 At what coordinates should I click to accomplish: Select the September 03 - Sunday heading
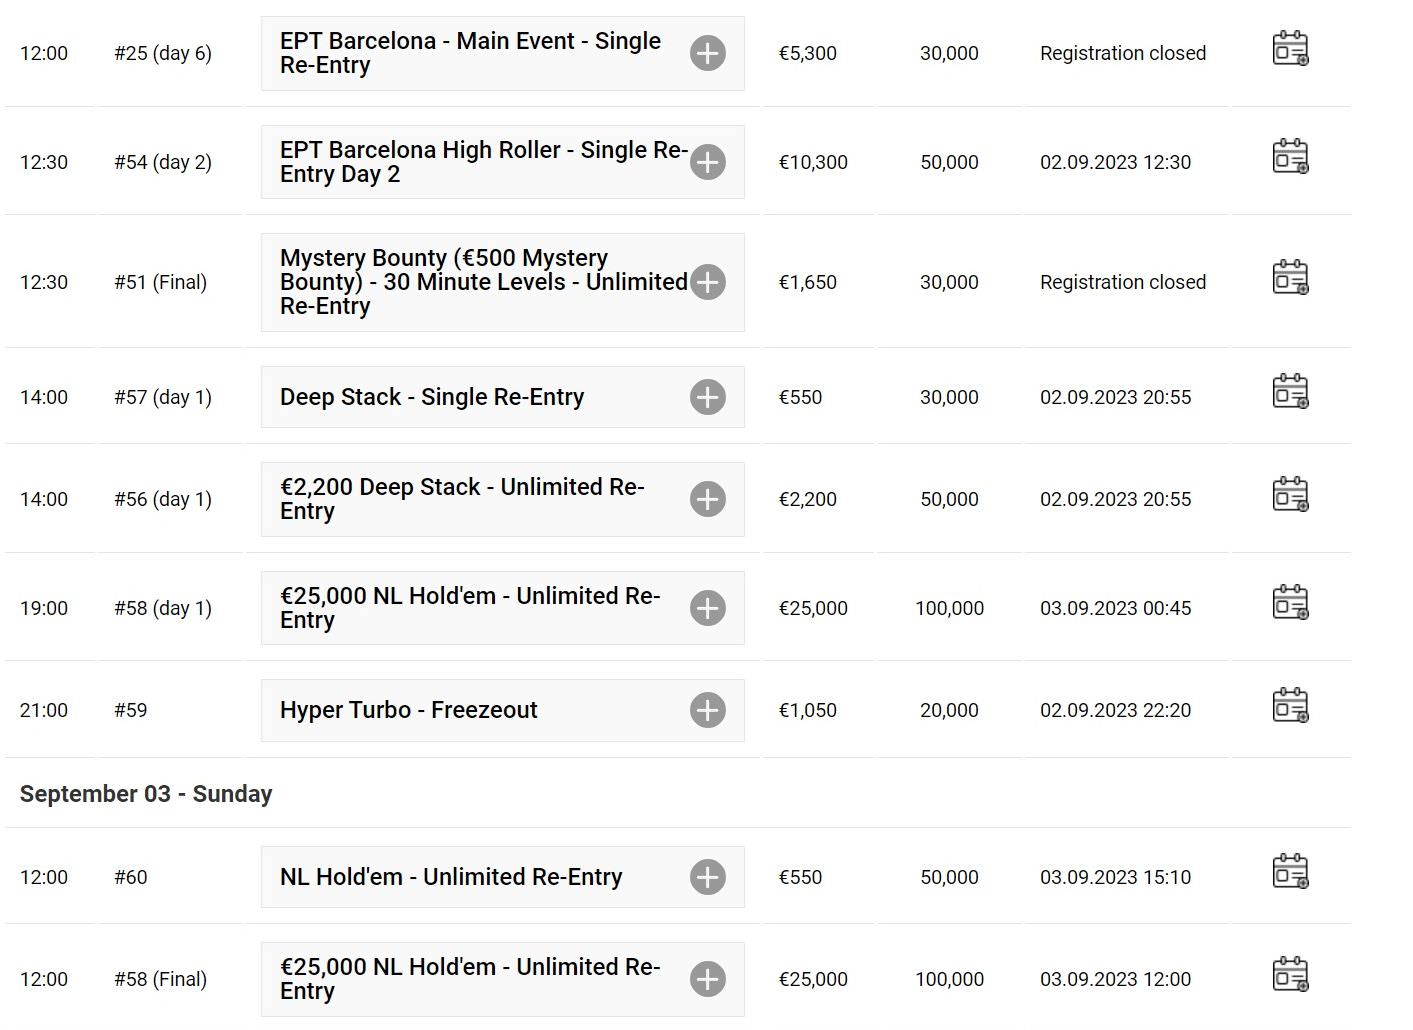146,794
